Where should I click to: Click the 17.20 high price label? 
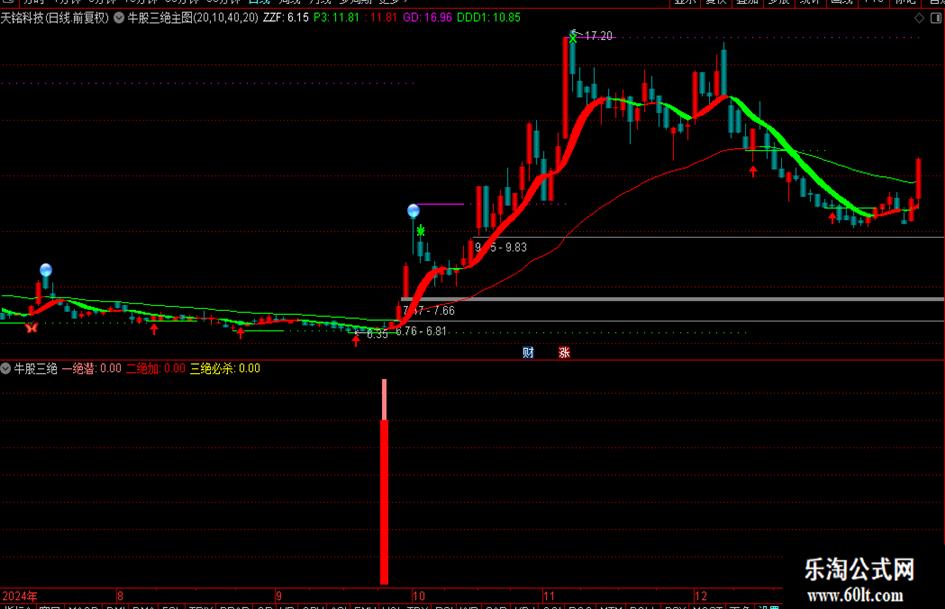[x=598, y=36]
